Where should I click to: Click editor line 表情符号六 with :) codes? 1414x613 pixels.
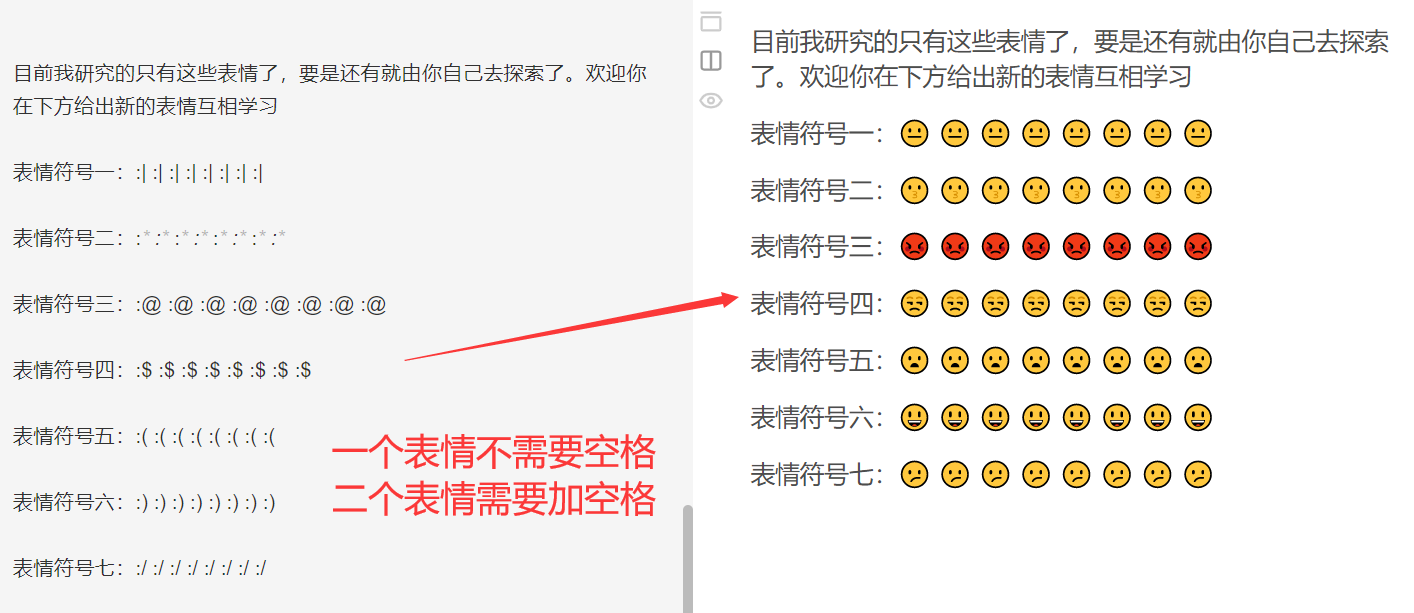pyautogui.click(x=144, y=503)
